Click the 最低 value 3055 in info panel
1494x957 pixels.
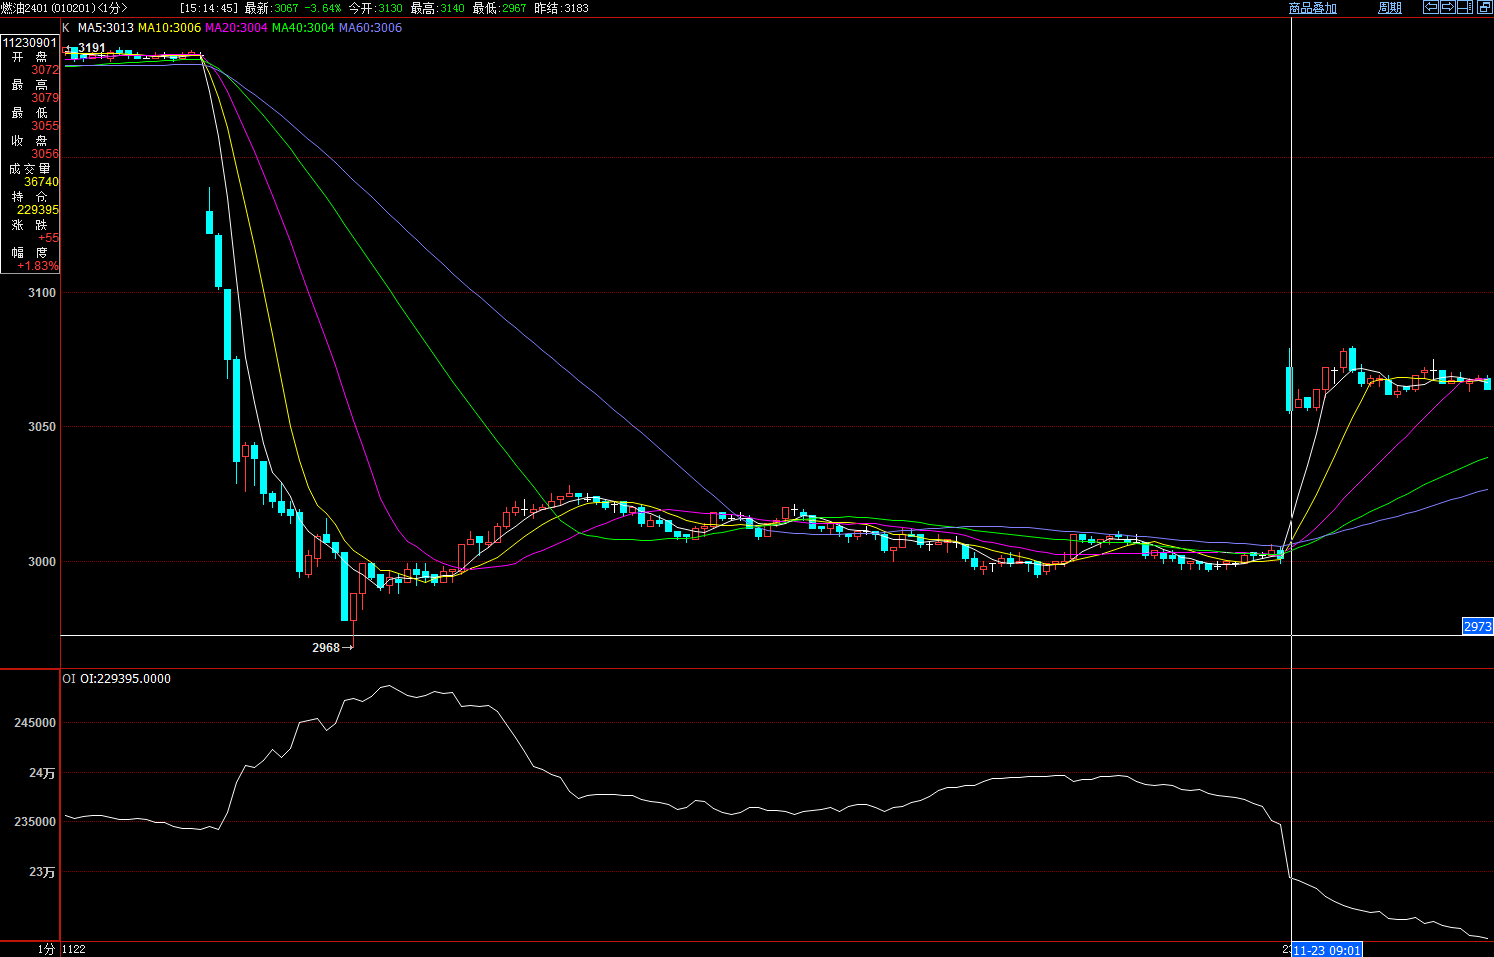coord(45,126)
